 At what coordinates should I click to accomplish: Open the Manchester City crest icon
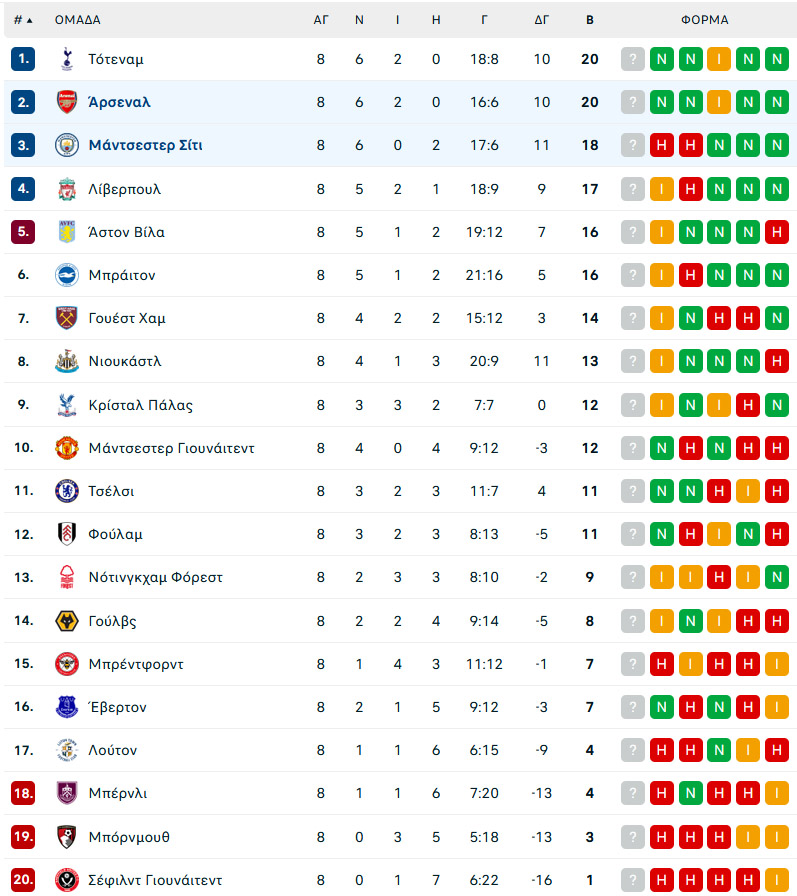point(67,145)
